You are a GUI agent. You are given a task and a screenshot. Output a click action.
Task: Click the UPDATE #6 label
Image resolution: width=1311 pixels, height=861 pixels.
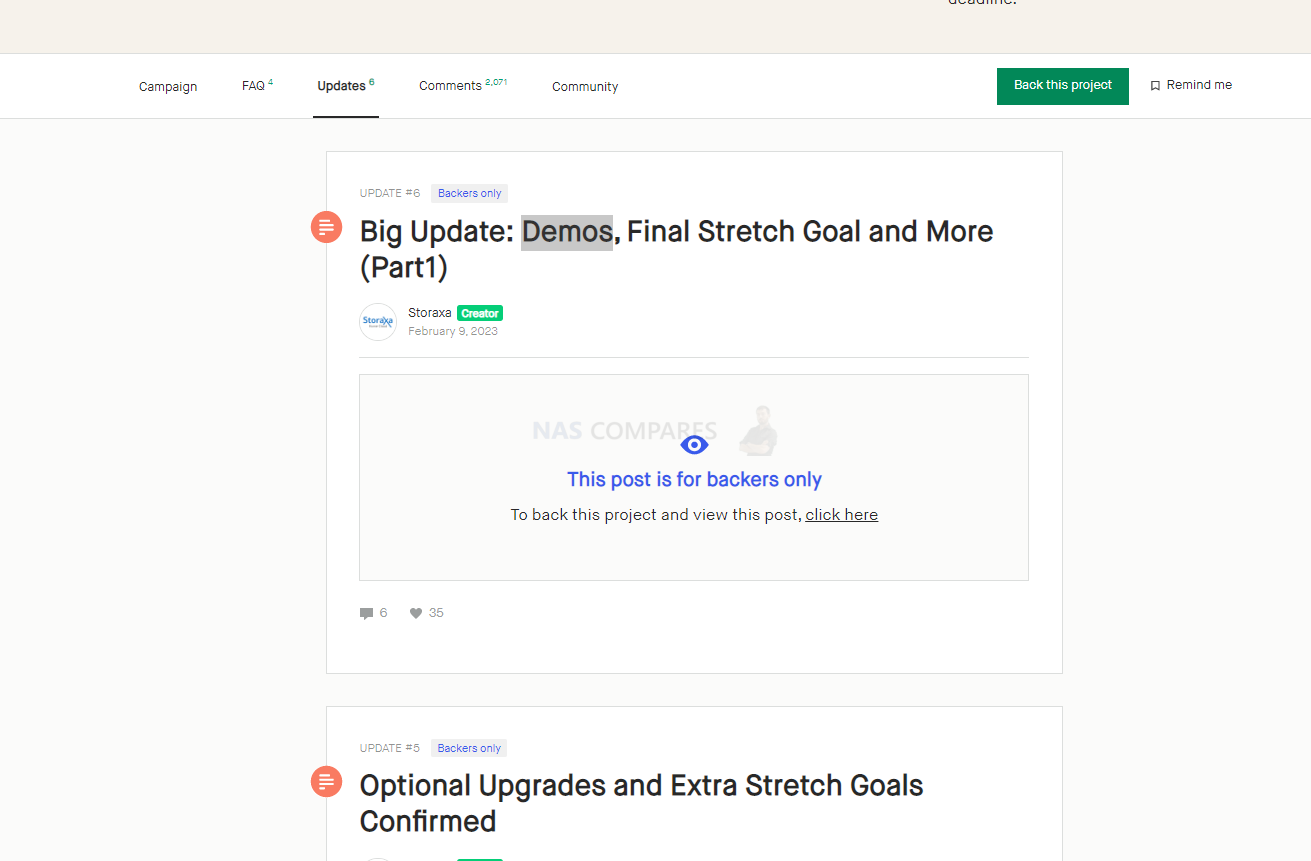pyautogui.click(x=390, y=193)
